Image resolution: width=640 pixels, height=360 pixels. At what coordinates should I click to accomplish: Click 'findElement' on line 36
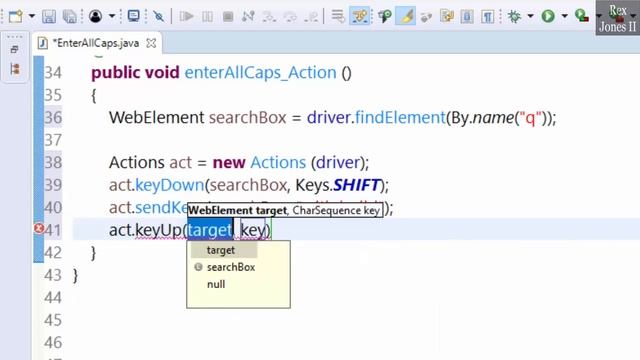click(400, 118)
